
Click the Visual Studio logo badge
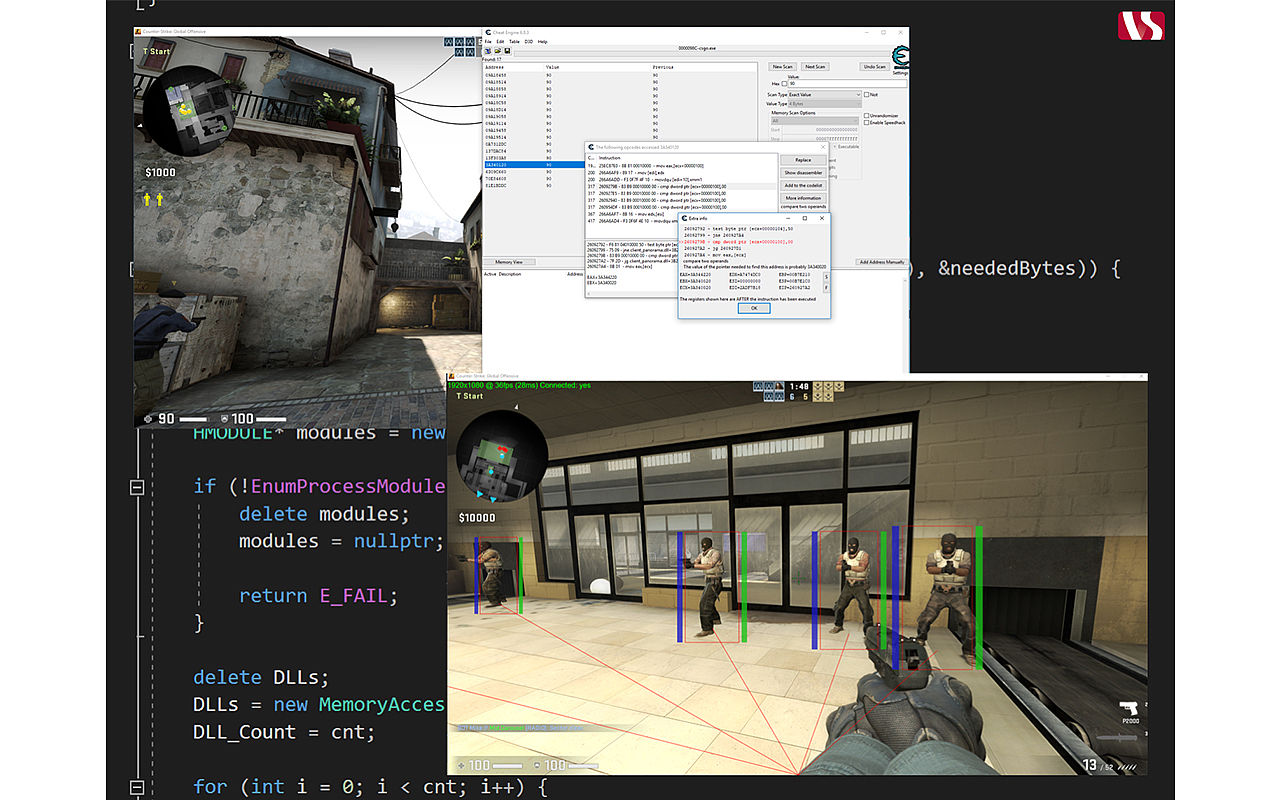[x=1141, y=26]
